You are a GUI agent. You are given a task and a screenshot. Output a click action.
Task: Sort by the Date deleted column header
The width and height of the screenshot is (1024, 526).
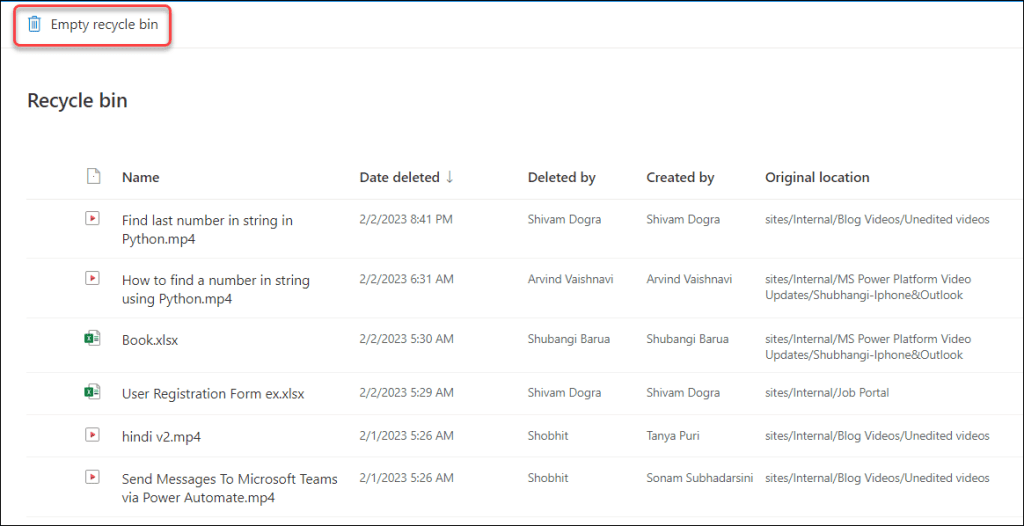click(399, 177)
